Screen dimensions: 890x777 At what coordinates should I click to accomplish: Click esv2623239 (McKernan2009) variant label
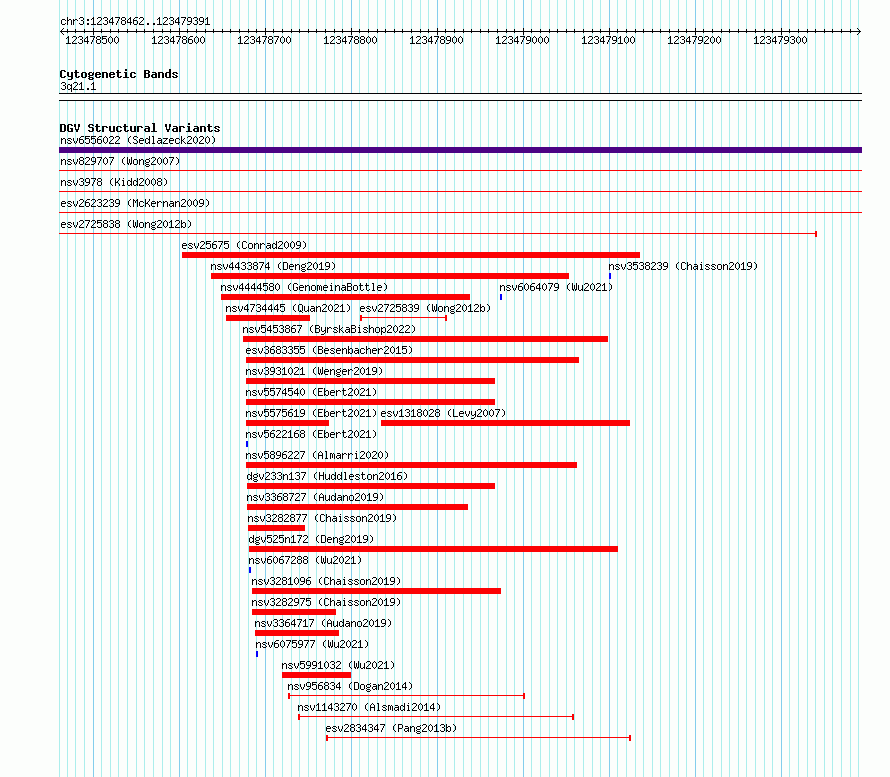coord(135,203)
